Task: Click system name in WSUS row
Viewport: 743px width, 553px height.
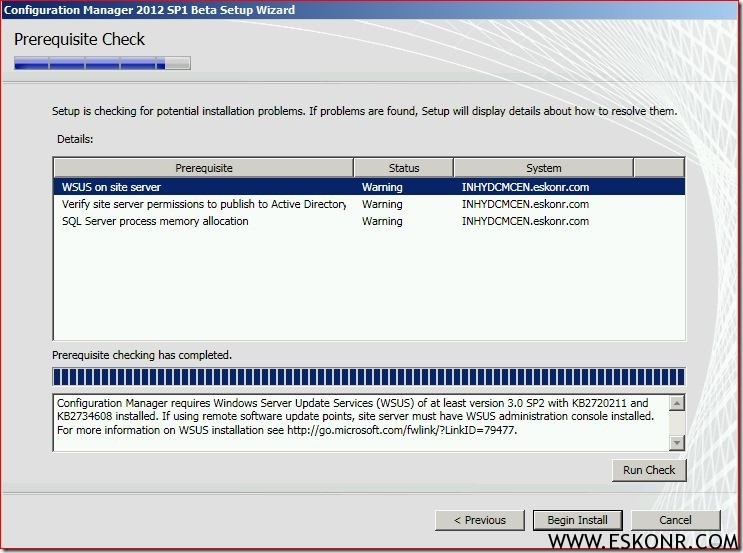Action: (x=525, y=187)
